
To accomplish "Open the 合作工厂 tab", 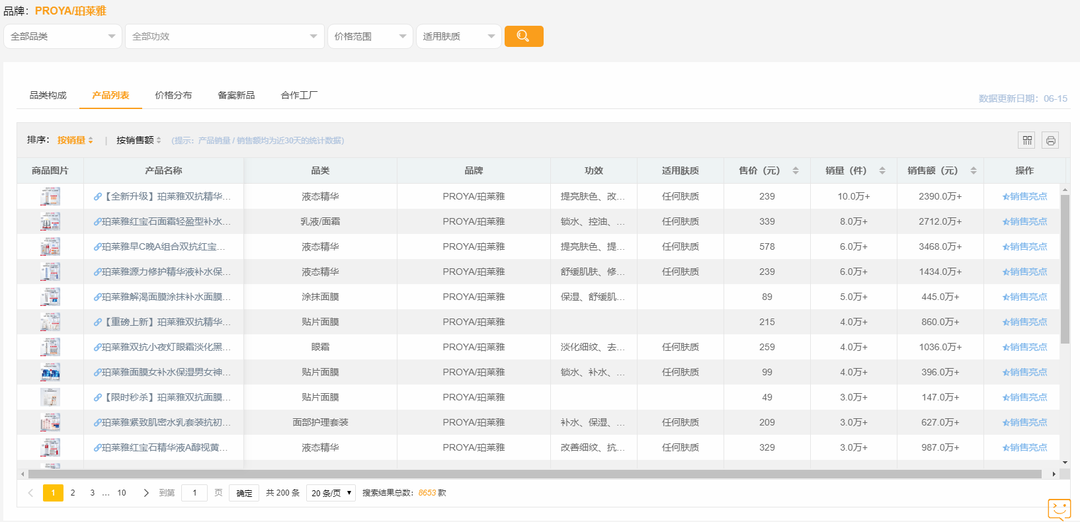I will [x=299, y=96].
